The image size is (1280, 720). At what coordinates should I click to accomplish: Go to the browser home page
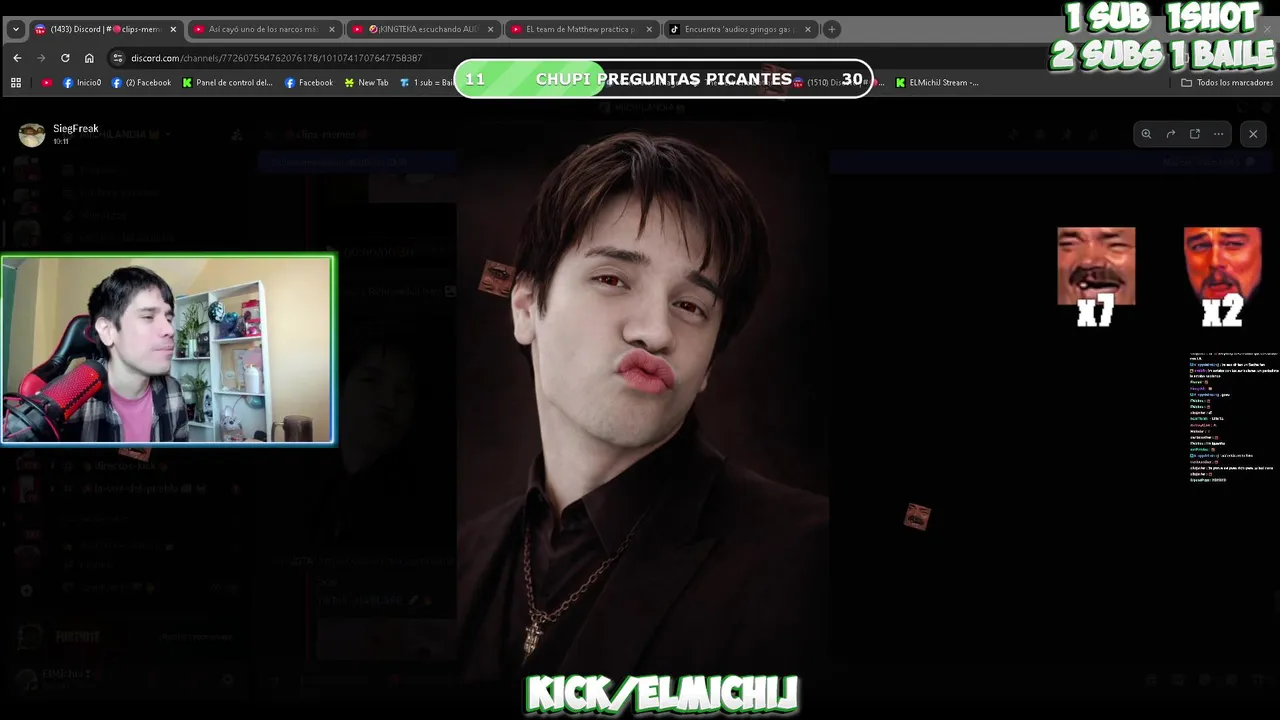(89, 58)
